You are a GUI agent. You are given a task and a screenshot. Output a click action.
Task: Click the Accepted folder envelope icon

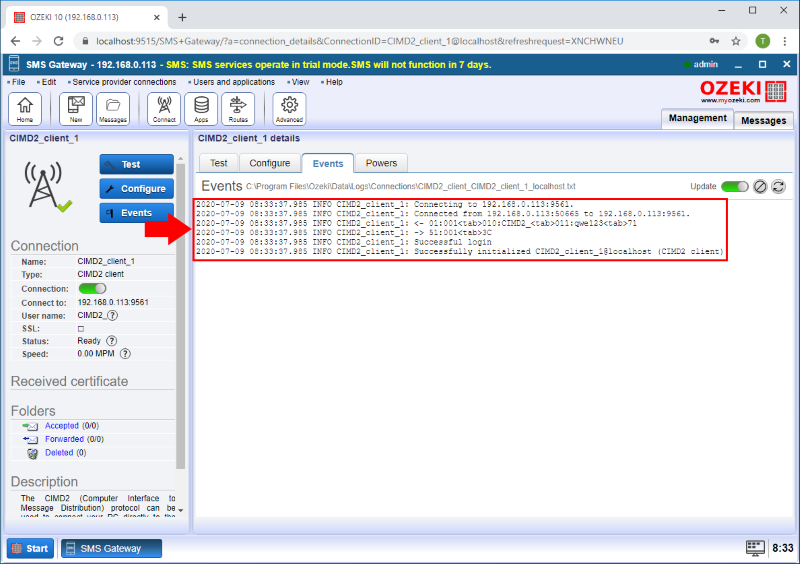click(30, 426)
